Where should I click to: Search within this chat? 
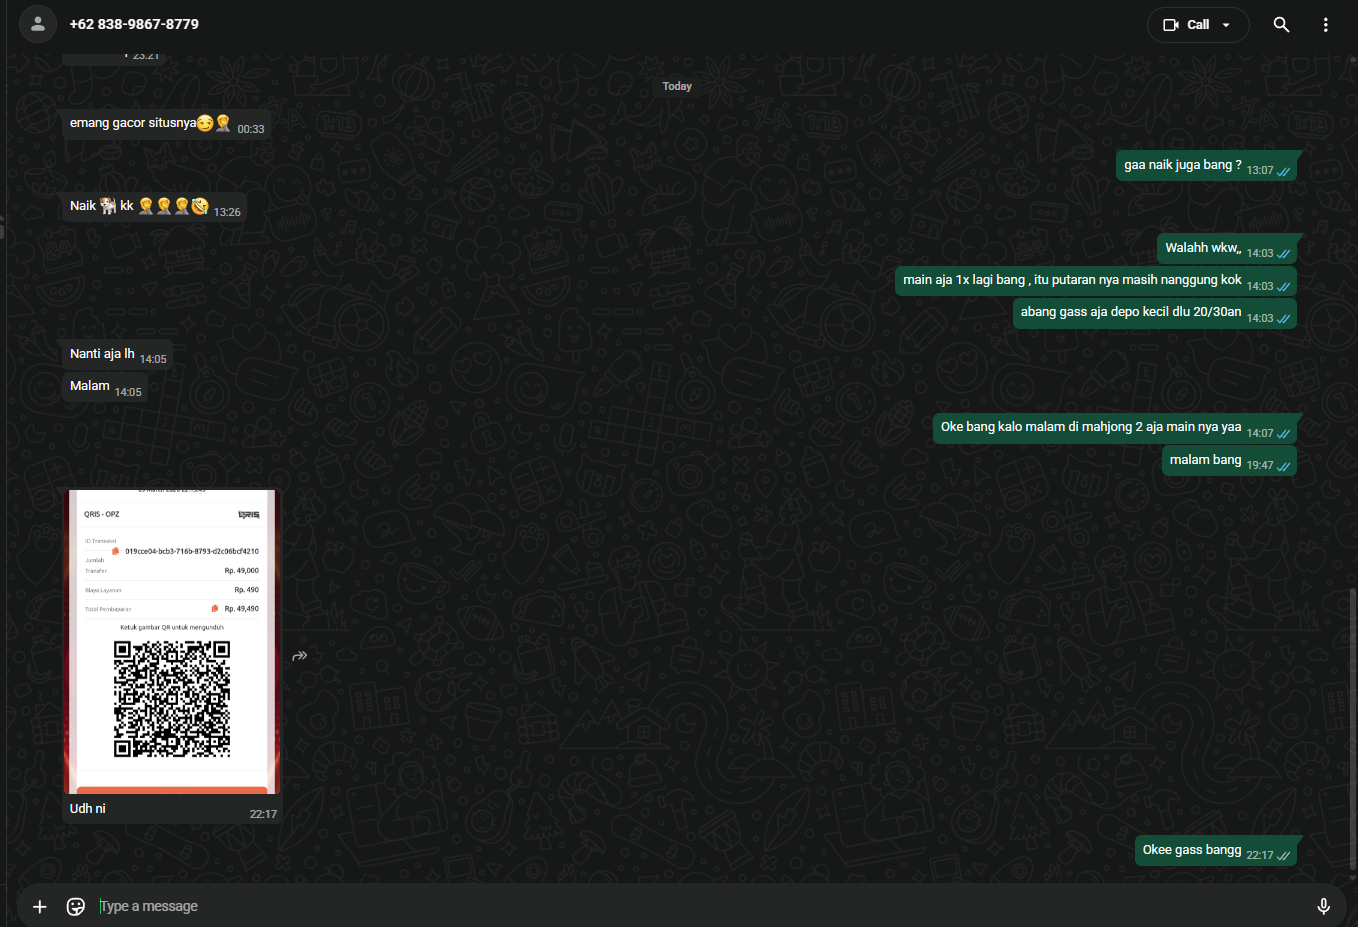(1281, 25)
